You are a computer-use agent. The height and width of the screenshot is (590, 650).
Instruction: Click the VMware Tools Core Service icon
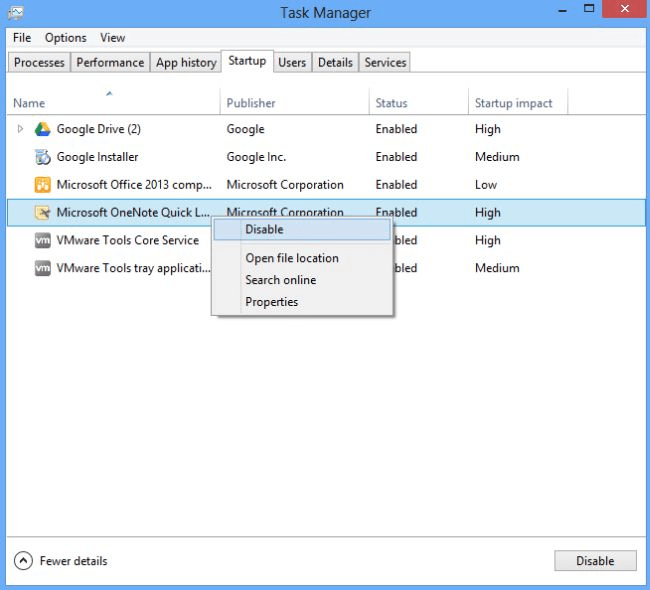tap(43, 240)
